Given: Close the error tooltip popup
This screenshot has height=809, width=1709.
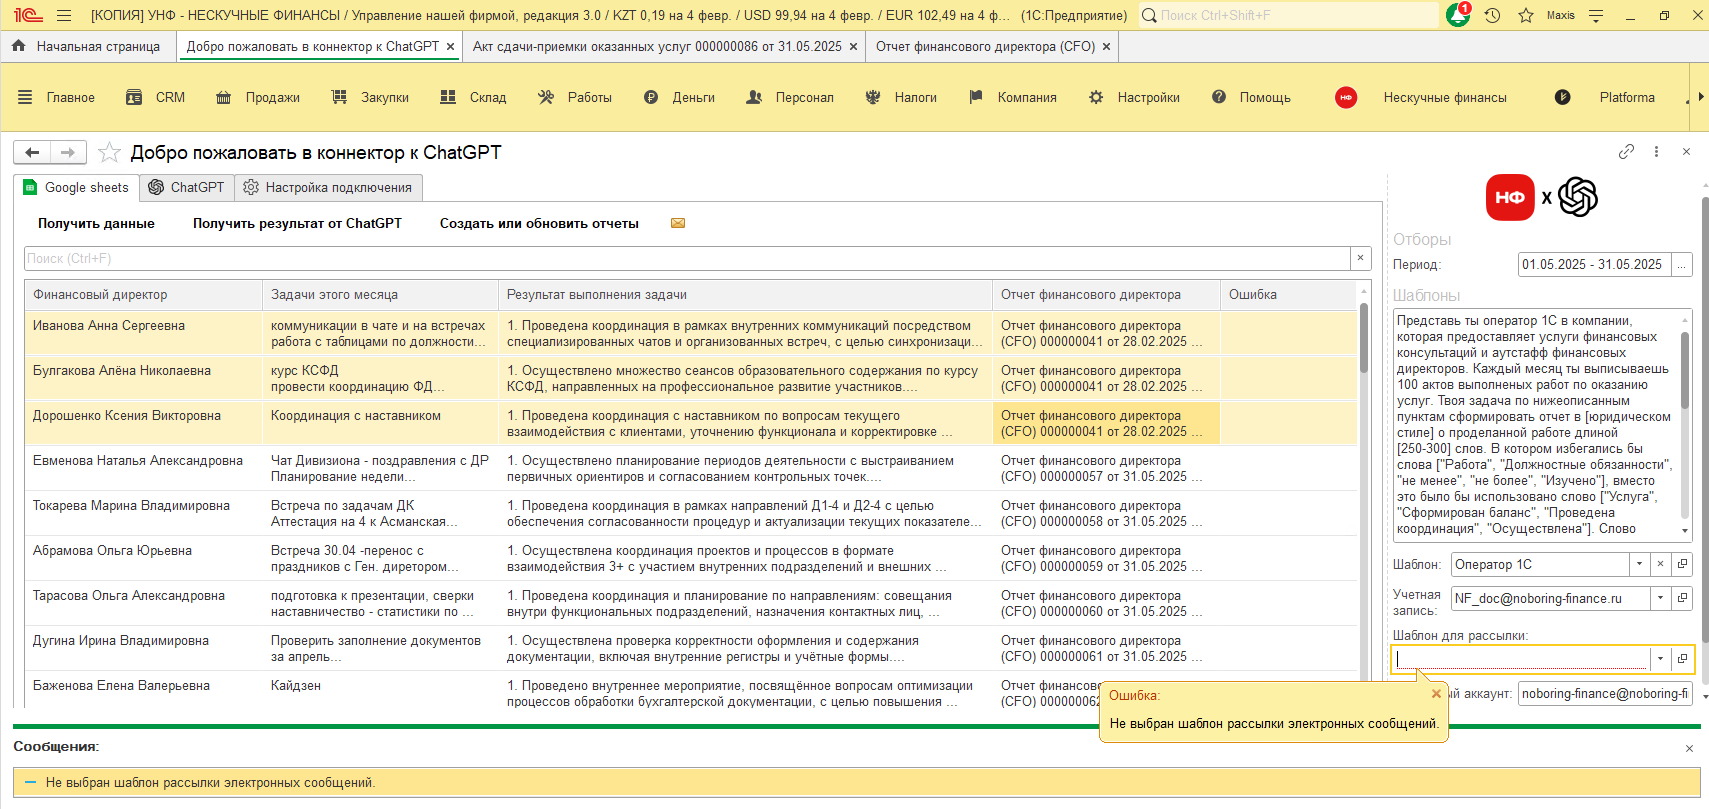Looking at the screenshot, I should coord(1436,694).
